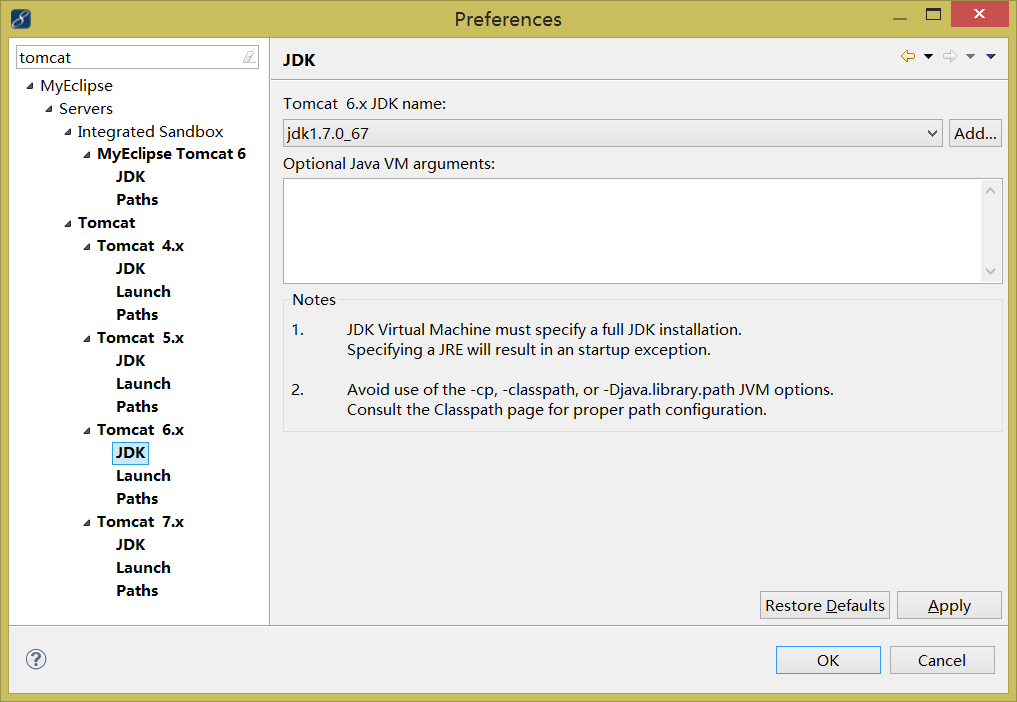This screenshot has width=1017, height=702.
Task: Open the preferences view menu arrow
Action: point(990,56)
